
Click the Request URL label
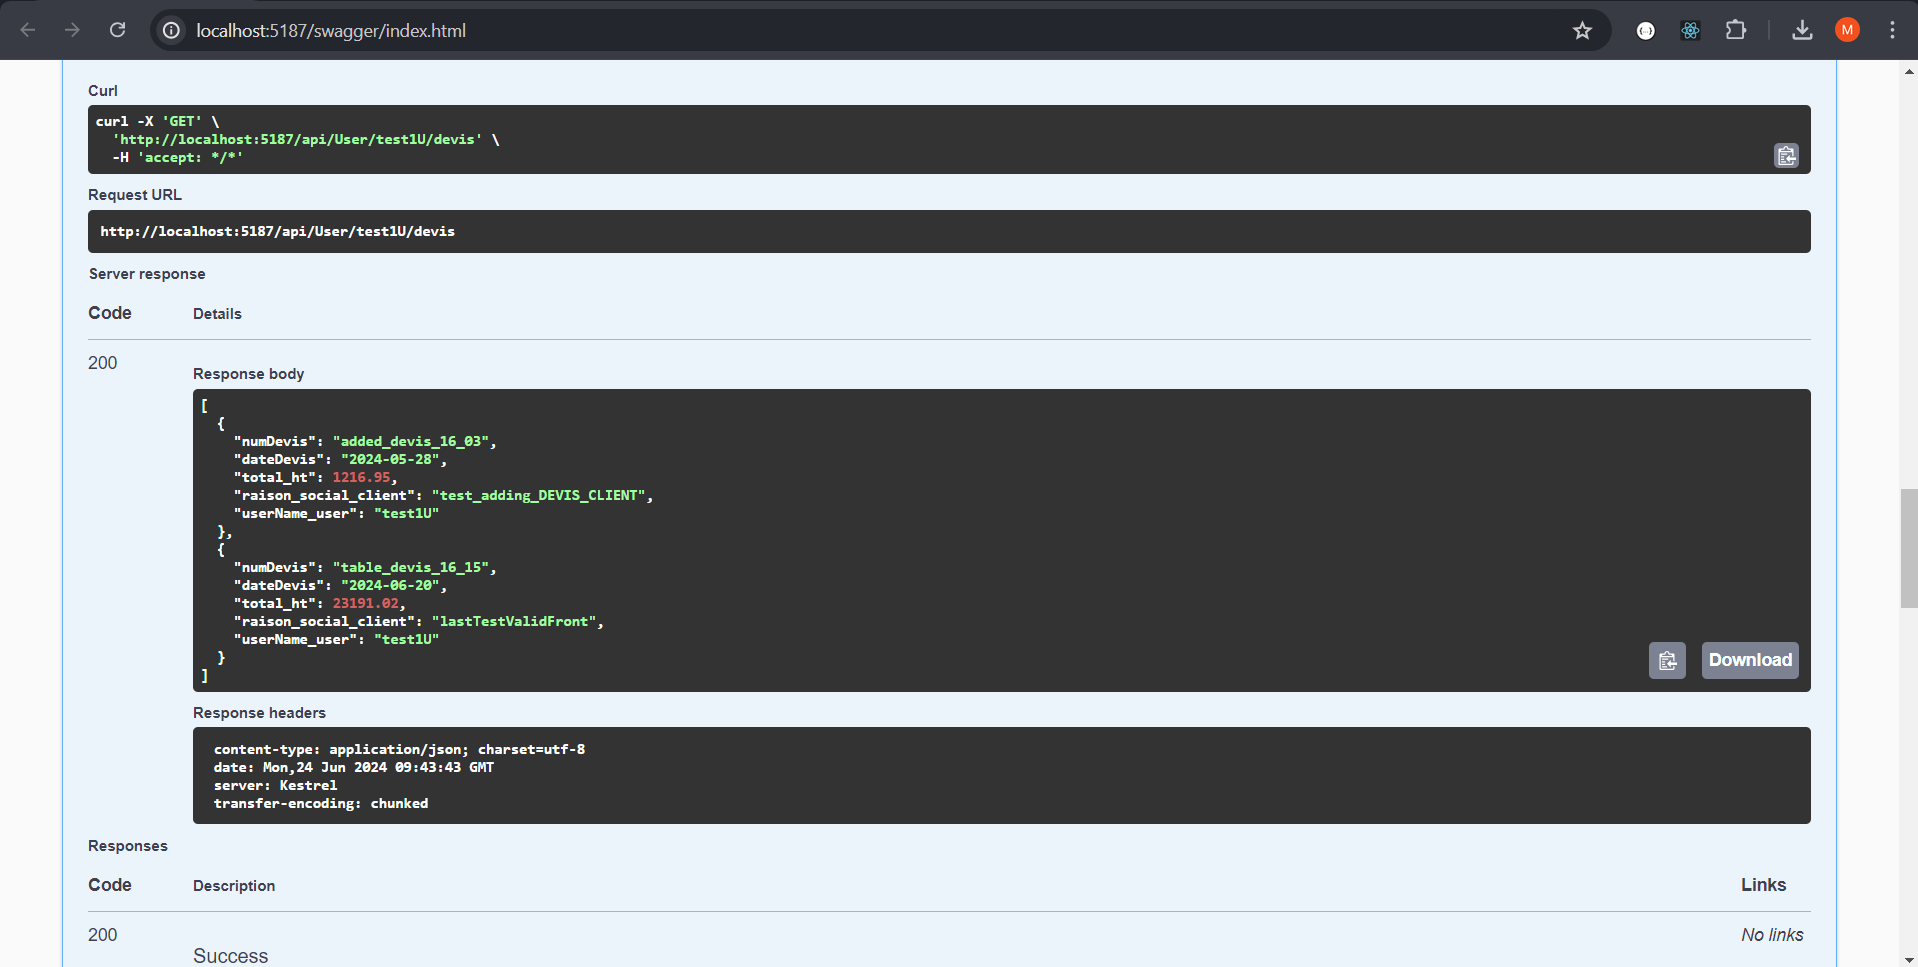point(135,195)
